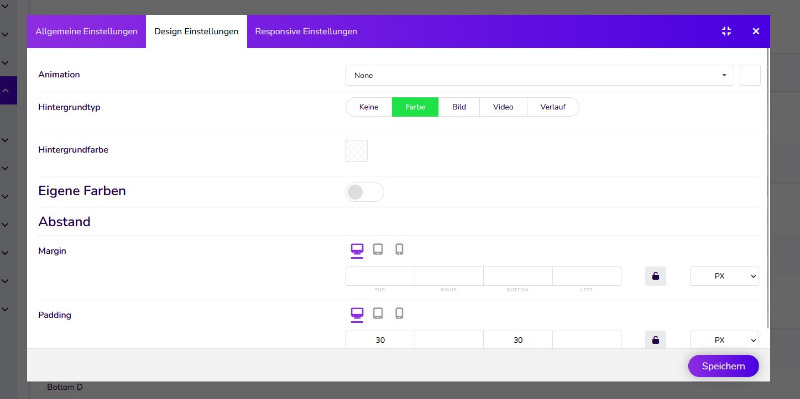This screenshot has width=800, height=399.
Task: Click the Margin top input field
Action: [380, 276]
